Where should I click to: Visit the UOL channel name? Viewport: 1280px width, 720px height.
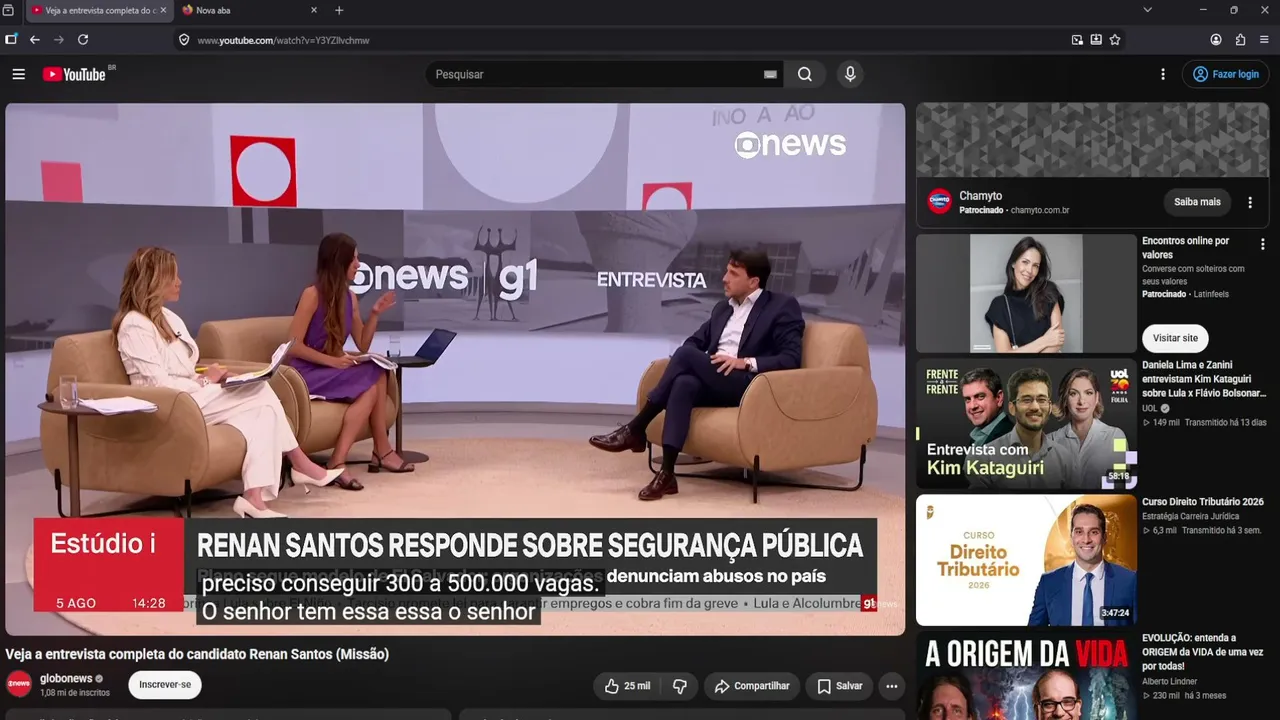(x=1150, y=408)
